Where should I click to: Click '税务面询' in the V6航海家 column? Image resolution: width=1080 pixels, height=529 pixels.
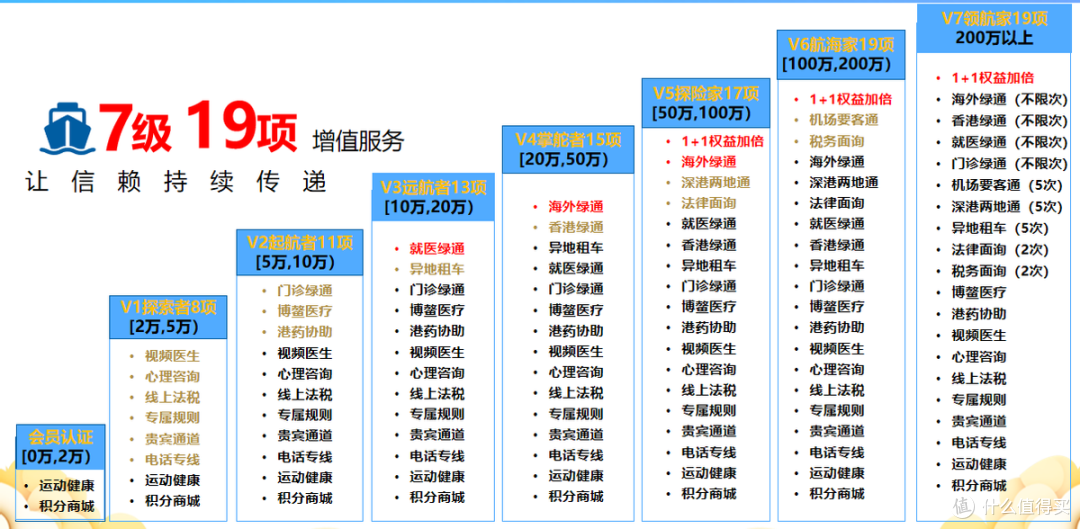click(837, 141)
